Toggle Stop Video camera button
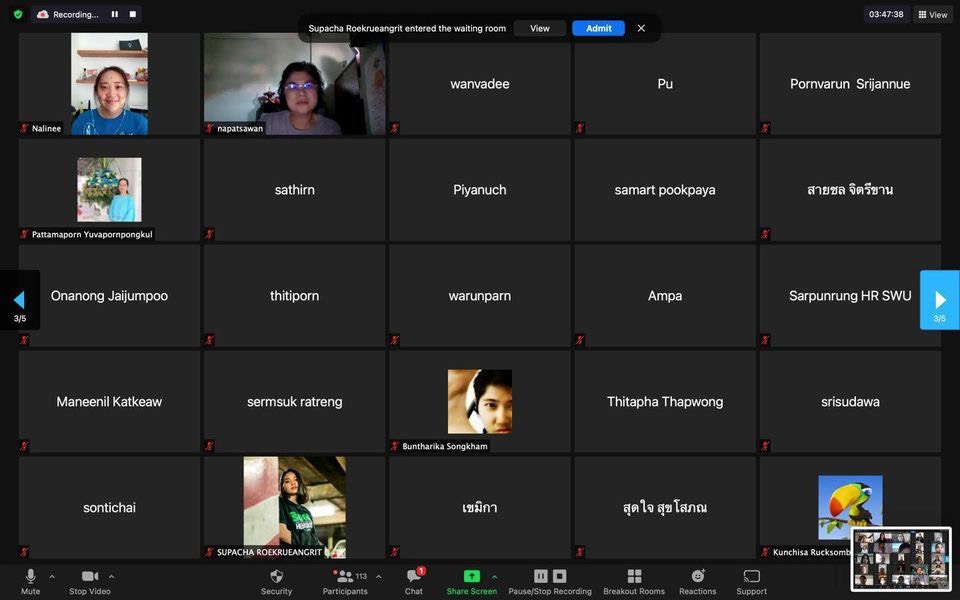The height and width of the screenshot is (600, 960). [91, 581]
